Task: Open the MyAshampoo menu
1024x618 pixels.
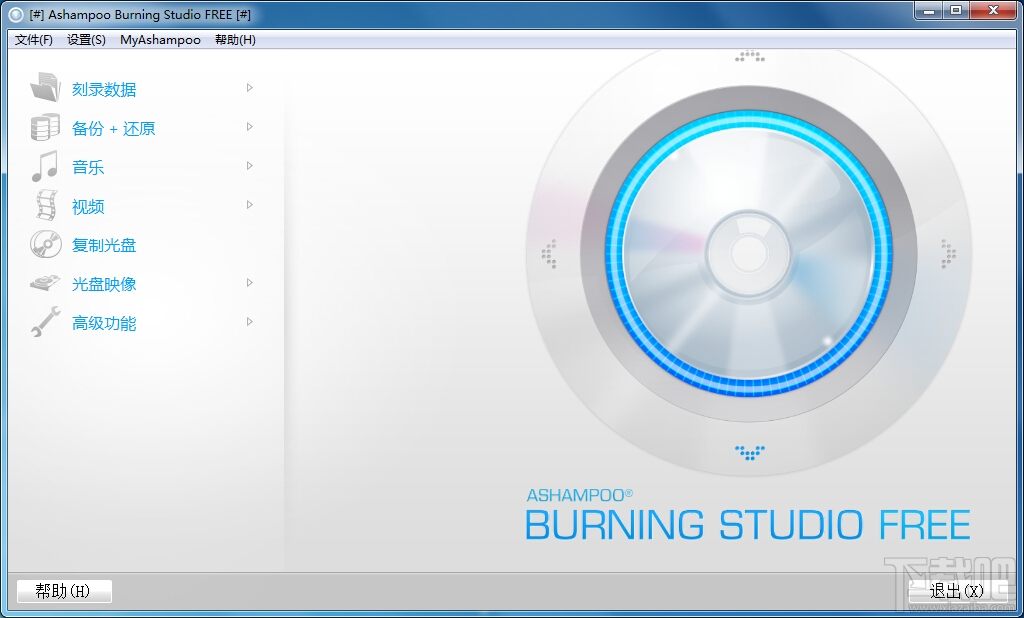Action: [160, 40]
